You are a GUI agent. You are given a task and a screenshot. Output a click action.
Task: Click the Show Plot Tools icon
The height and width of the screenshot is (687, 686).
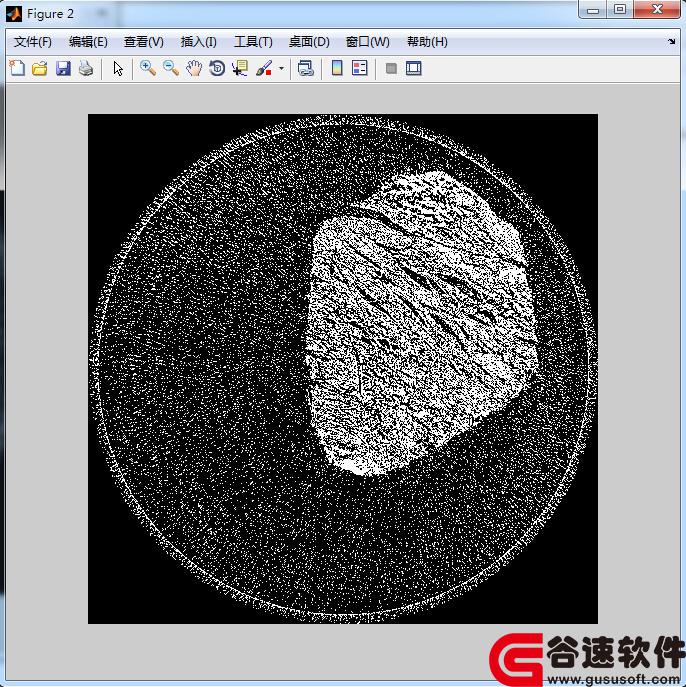click(414, 68)
